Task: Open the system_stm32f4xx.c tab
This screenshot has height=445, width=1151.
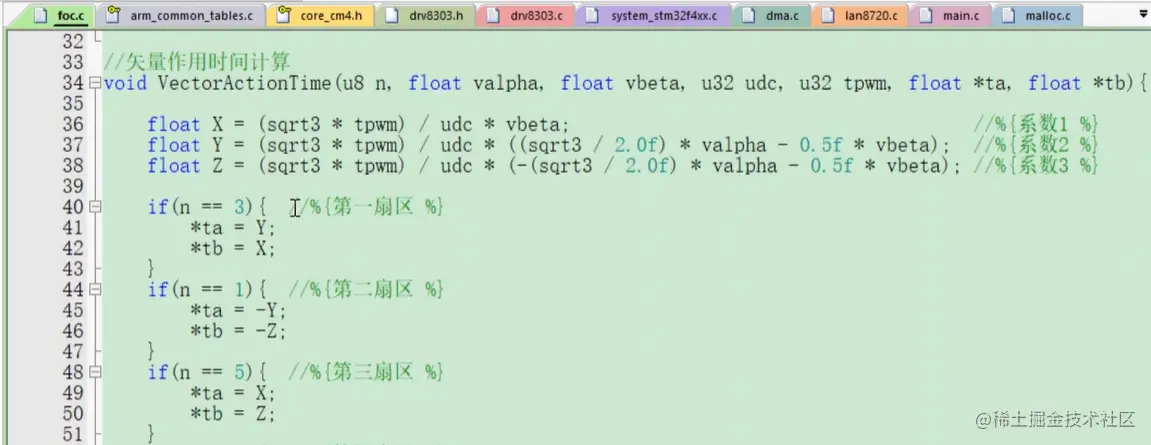Action: 653,15
